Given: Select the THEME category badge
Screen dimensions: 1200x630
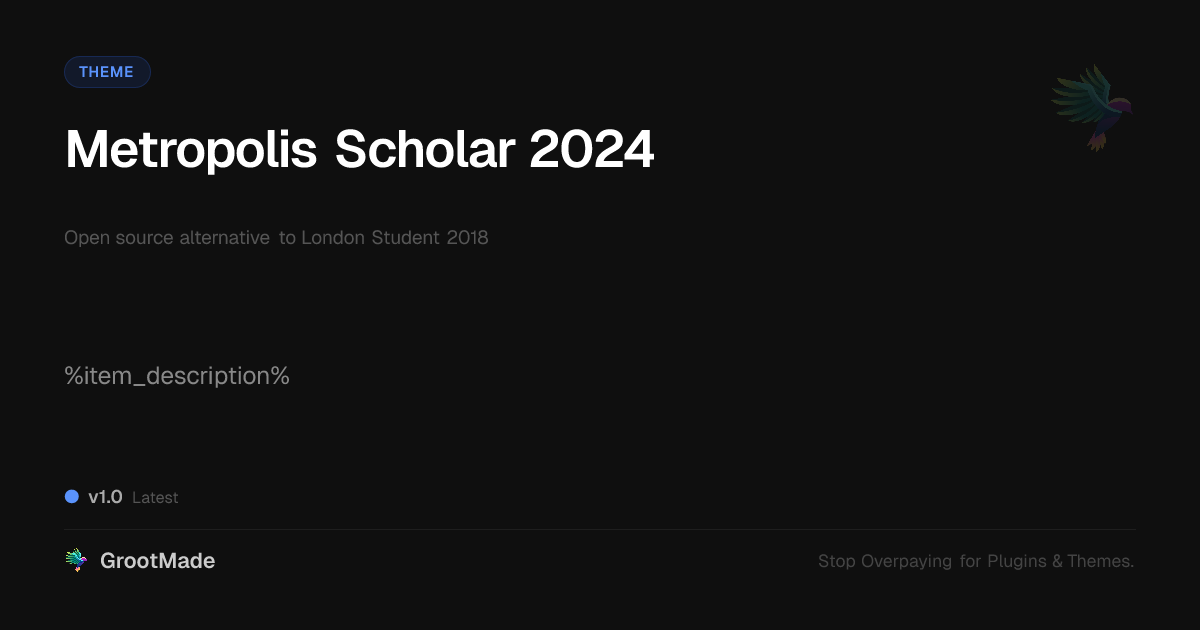Looking at the screenshot, I should click(x=107, y=72).
